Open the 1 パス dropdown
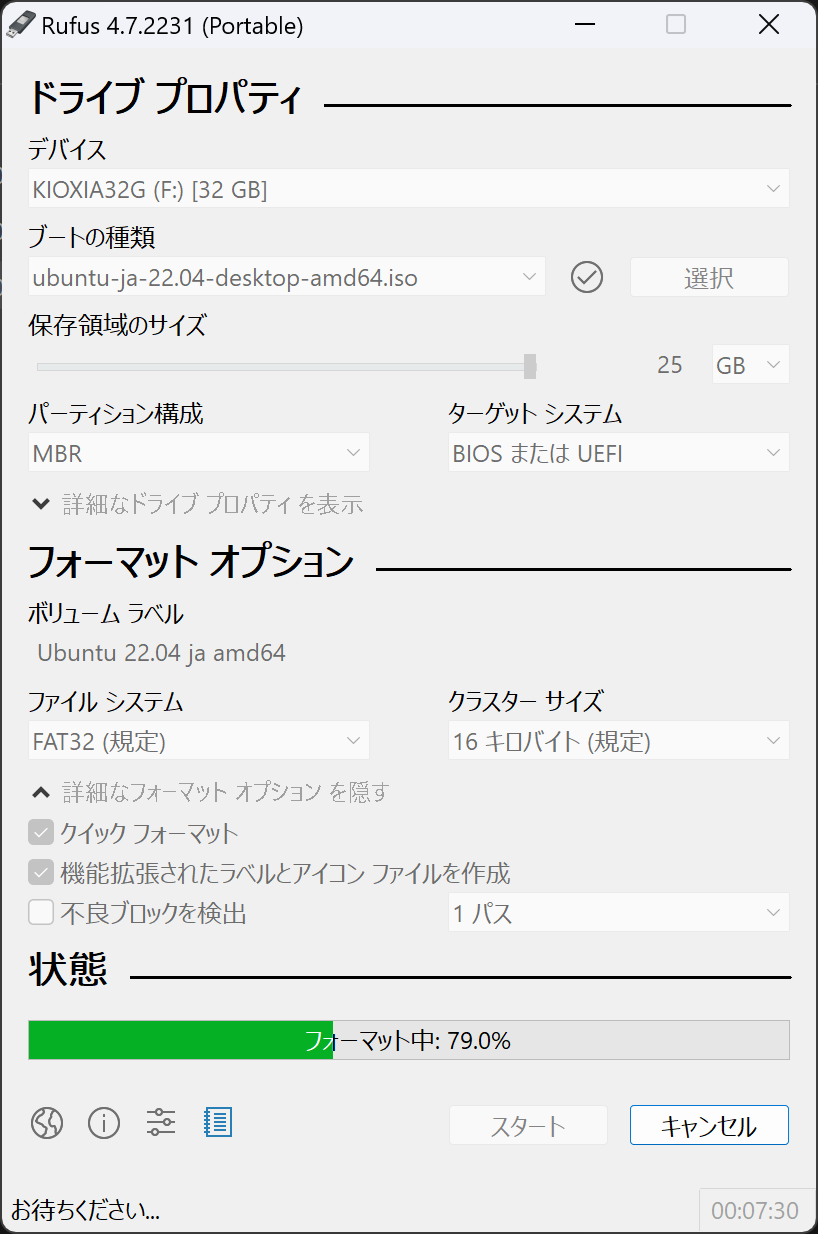Screen dimensions: 818x1234 (618, 912)
